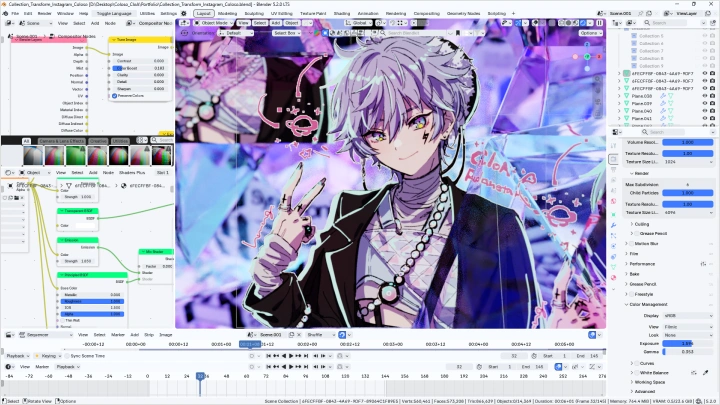This screenshot has height=405, width=720.
Task: Click the new view layer icon beside ViewLayer
Action: [708, 13]
